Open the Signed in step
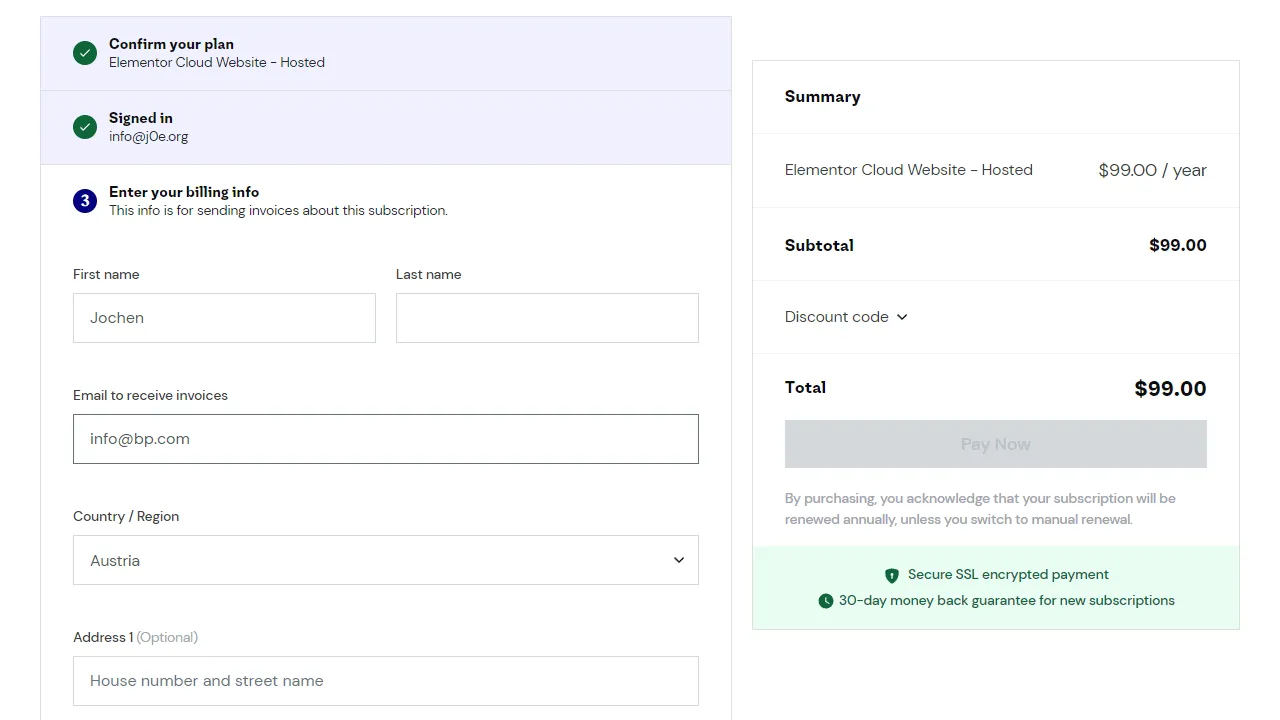The height and width of the screenshot is (720, 1280). click(386, 128)
